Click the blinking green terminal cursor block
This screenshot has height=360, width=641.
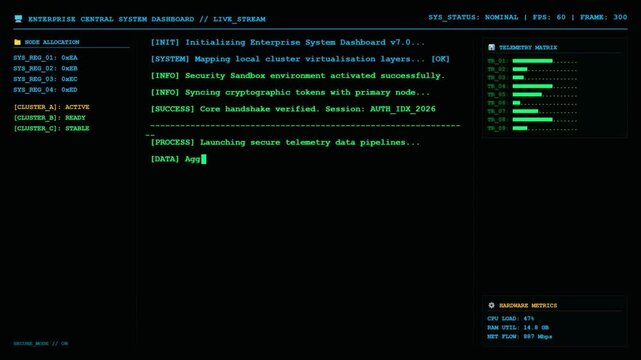tap(204, 159)
